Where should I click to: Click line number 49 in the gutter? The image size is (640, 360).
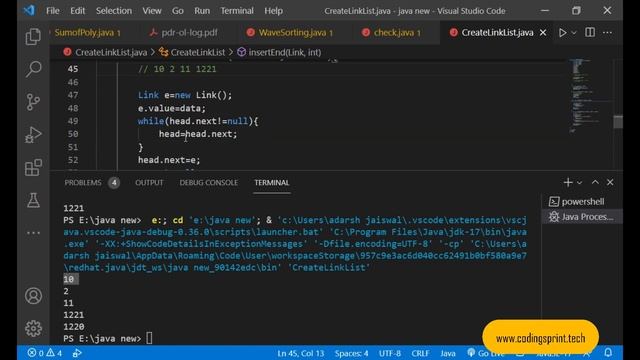tap(73, 121)
